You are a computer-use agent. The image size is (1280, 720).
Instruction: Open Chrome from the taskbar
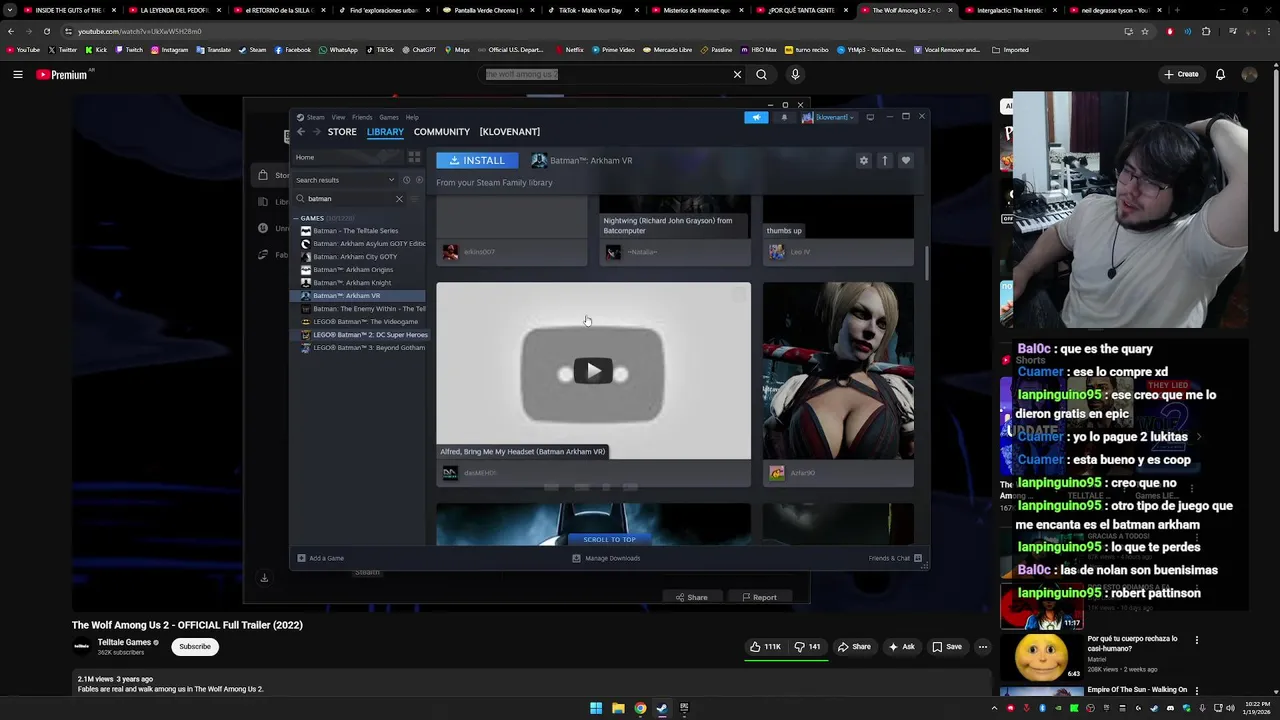click(640, 708)
